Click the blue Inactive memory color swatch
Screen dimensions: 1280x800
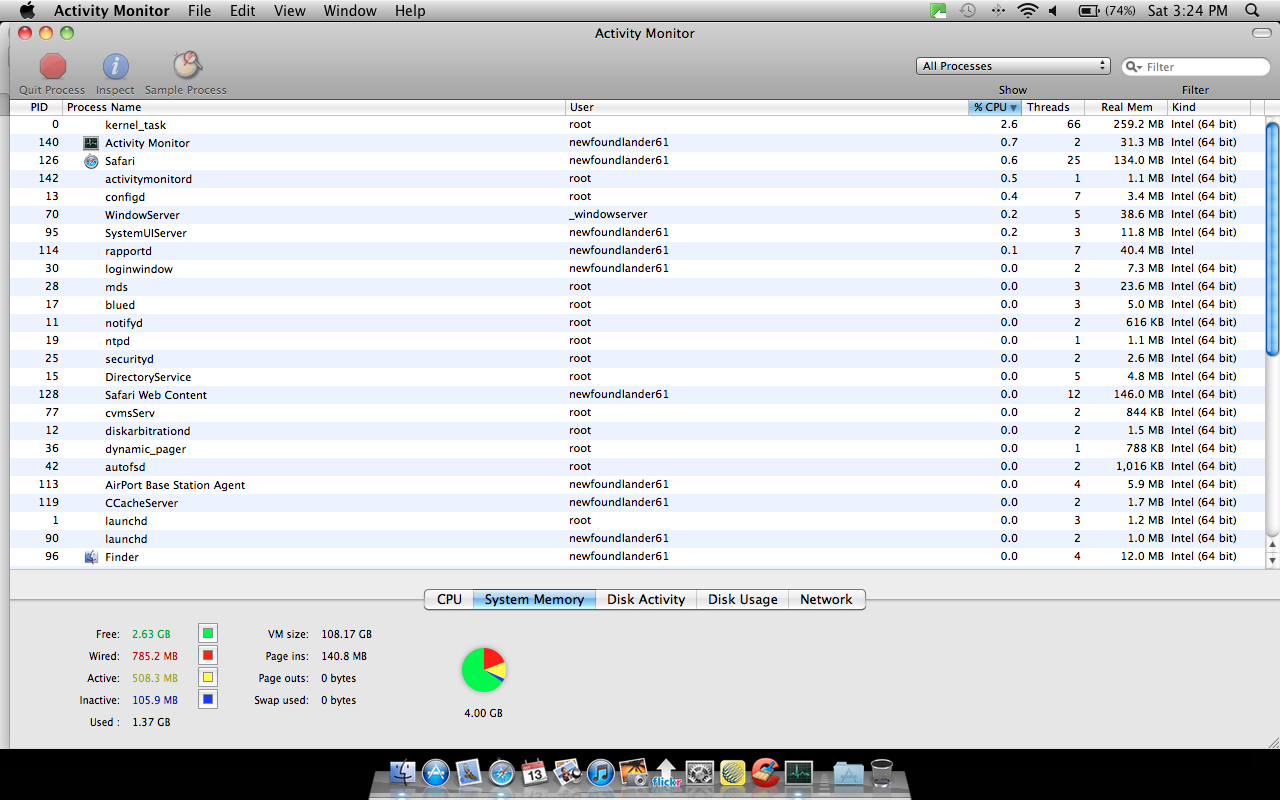(x=207, y=699)
